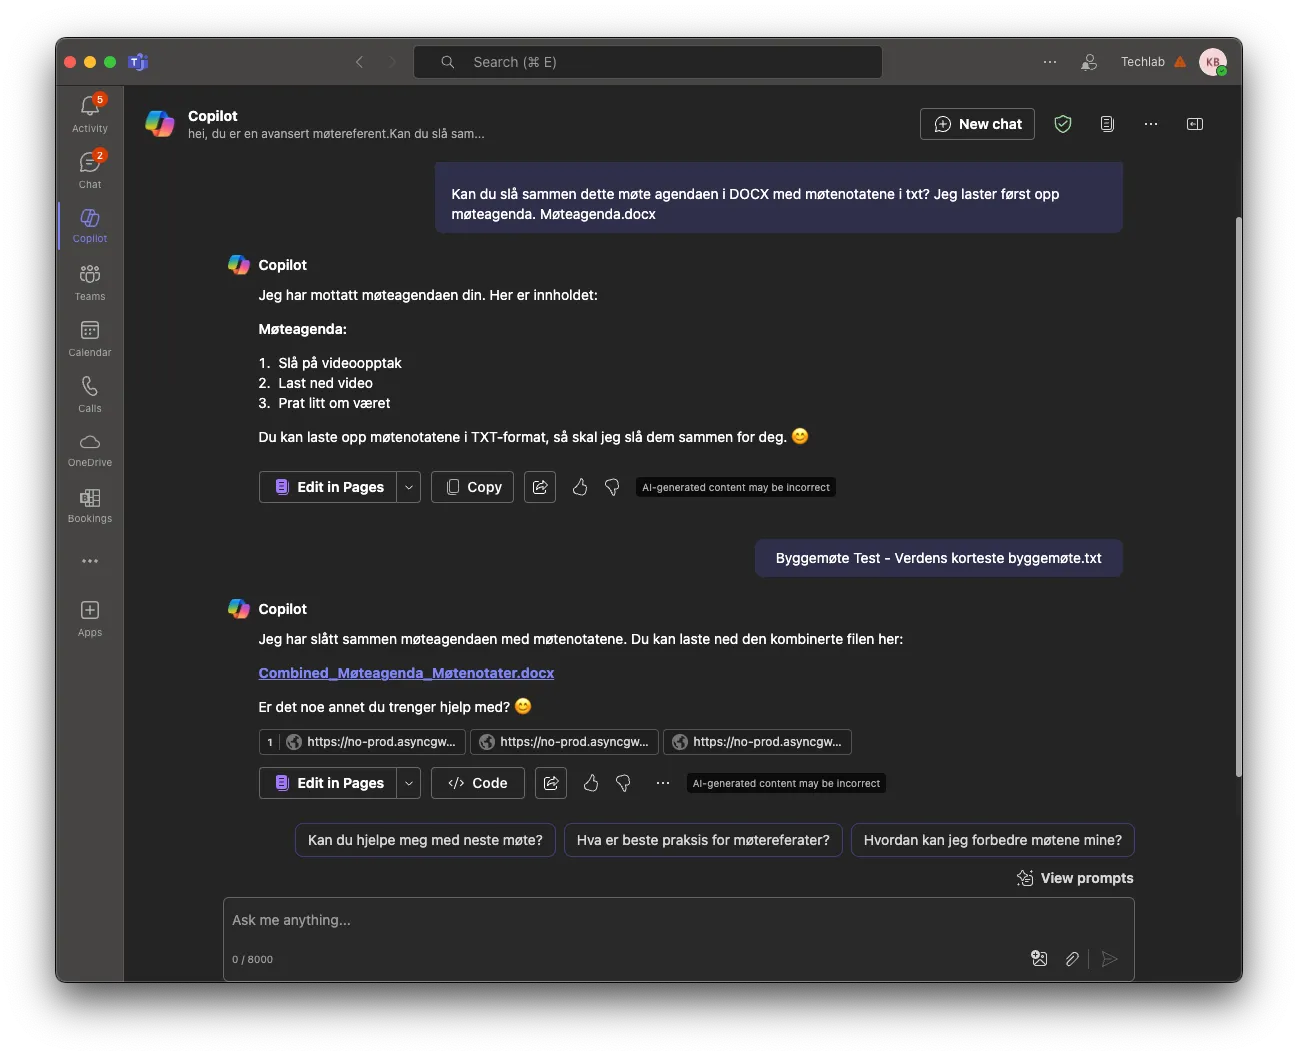1298x1056 pixels.
Task: Choose 'Kan du hjelpe meg med neste møte?'
Action: (425, 840)
